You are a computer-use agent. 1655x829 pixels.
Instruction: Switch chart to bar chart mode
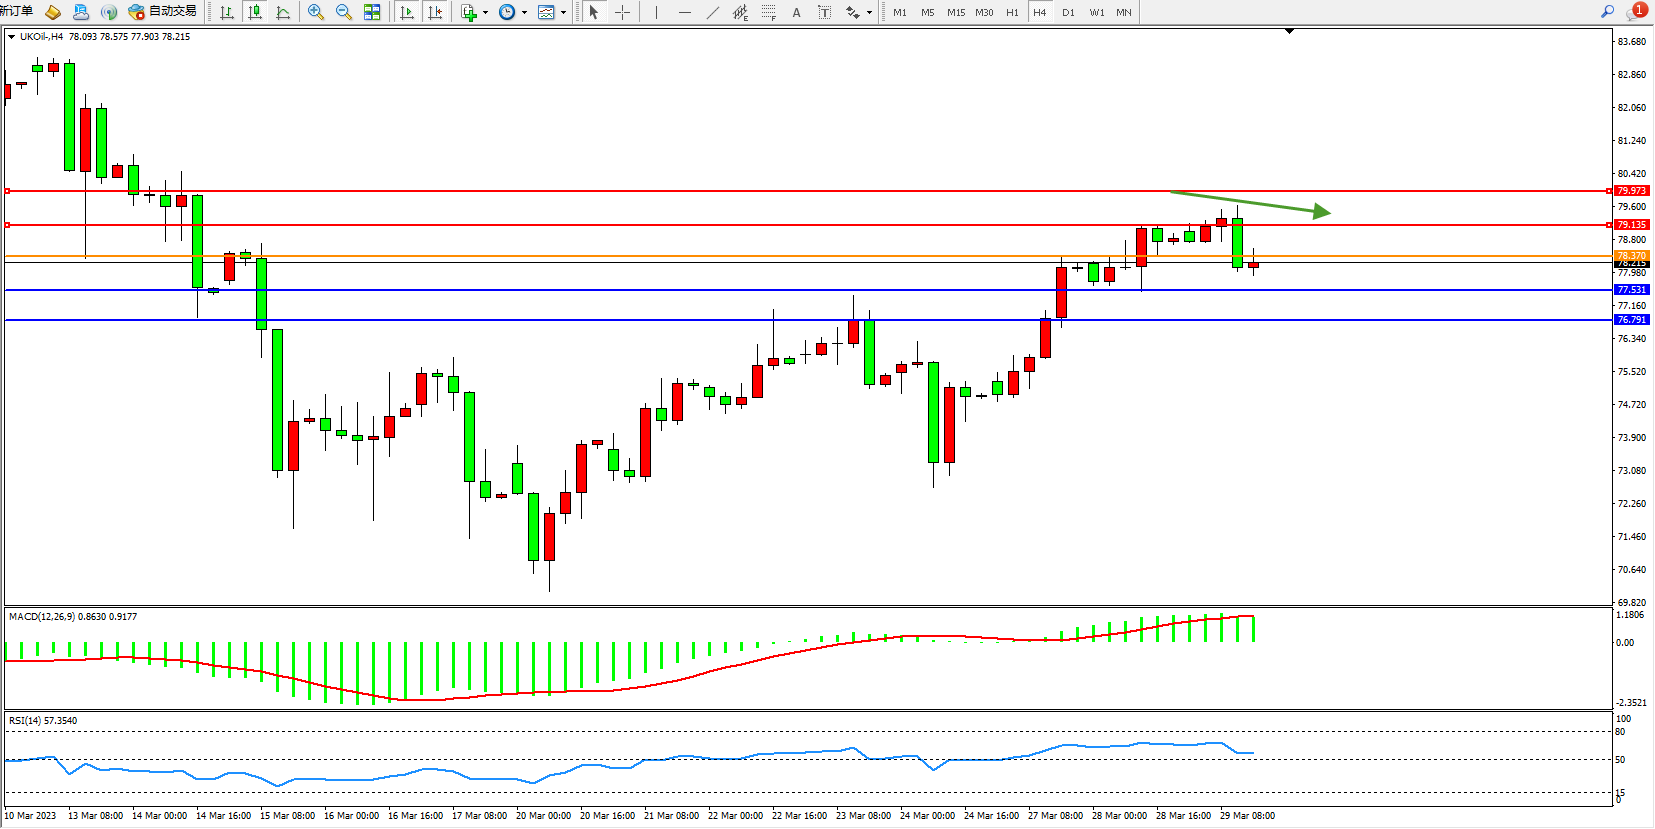[227, 12]
